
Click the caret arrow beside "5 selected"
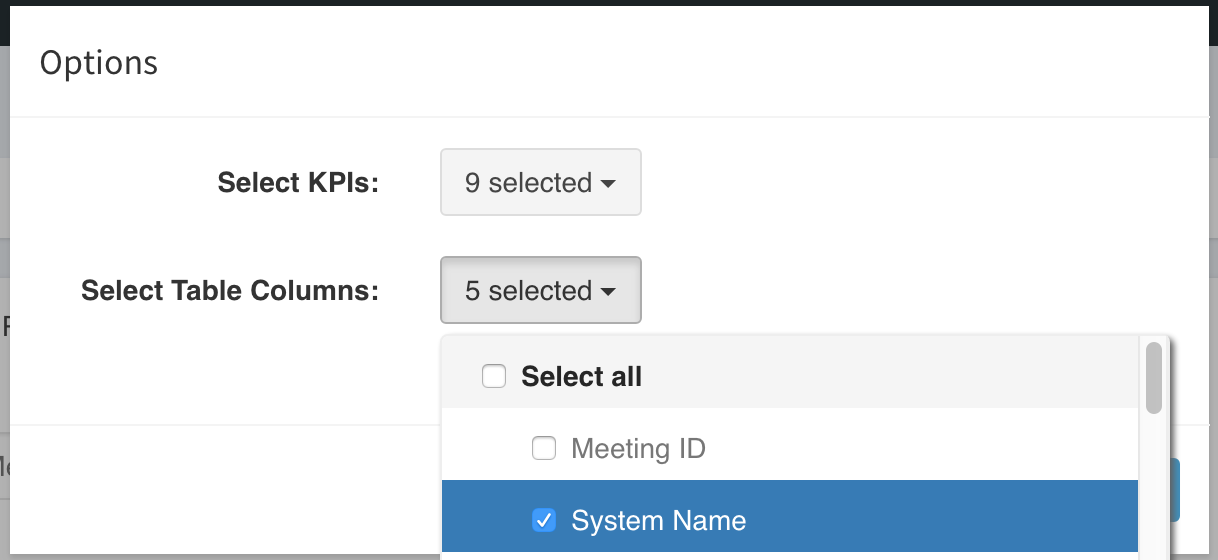[608, 292]
